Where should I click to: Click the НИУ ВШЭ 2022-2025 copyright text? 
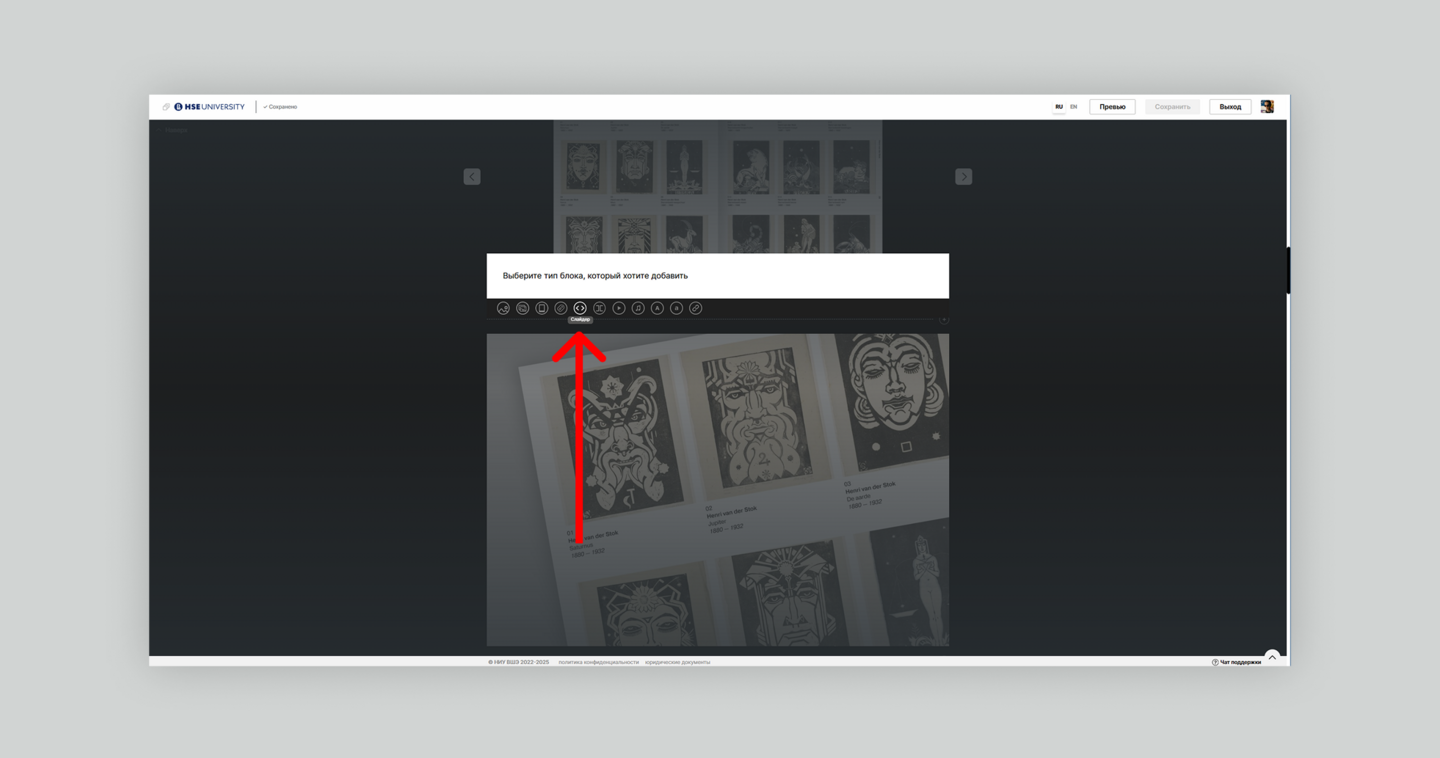click(519, 662)
